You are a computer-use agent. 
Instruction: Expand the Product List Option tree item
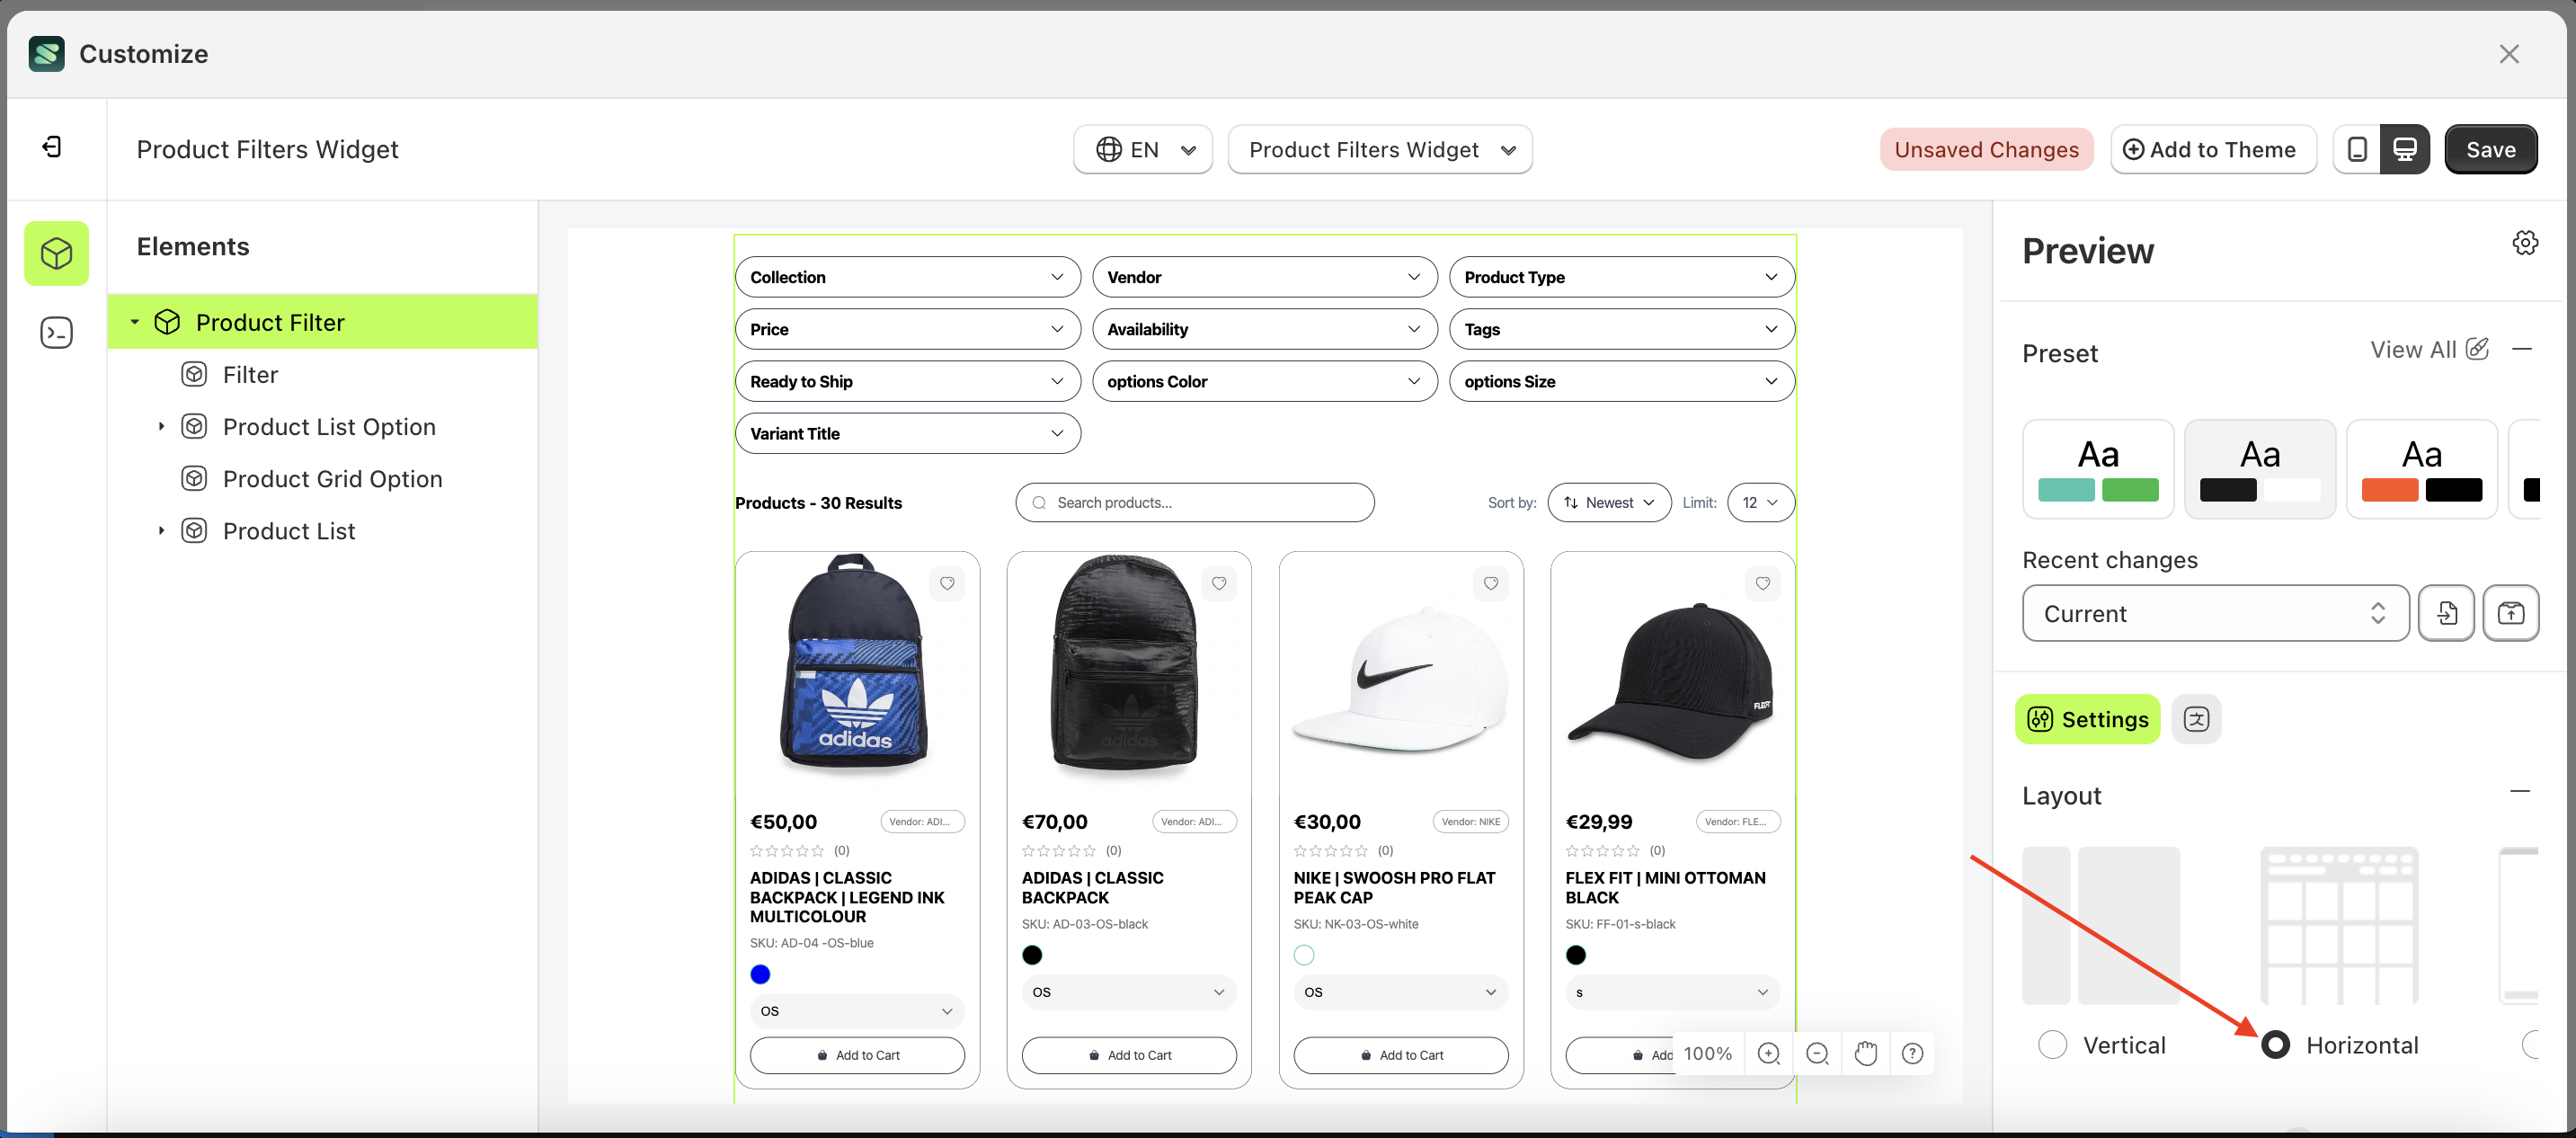click(x=161, y=427)
